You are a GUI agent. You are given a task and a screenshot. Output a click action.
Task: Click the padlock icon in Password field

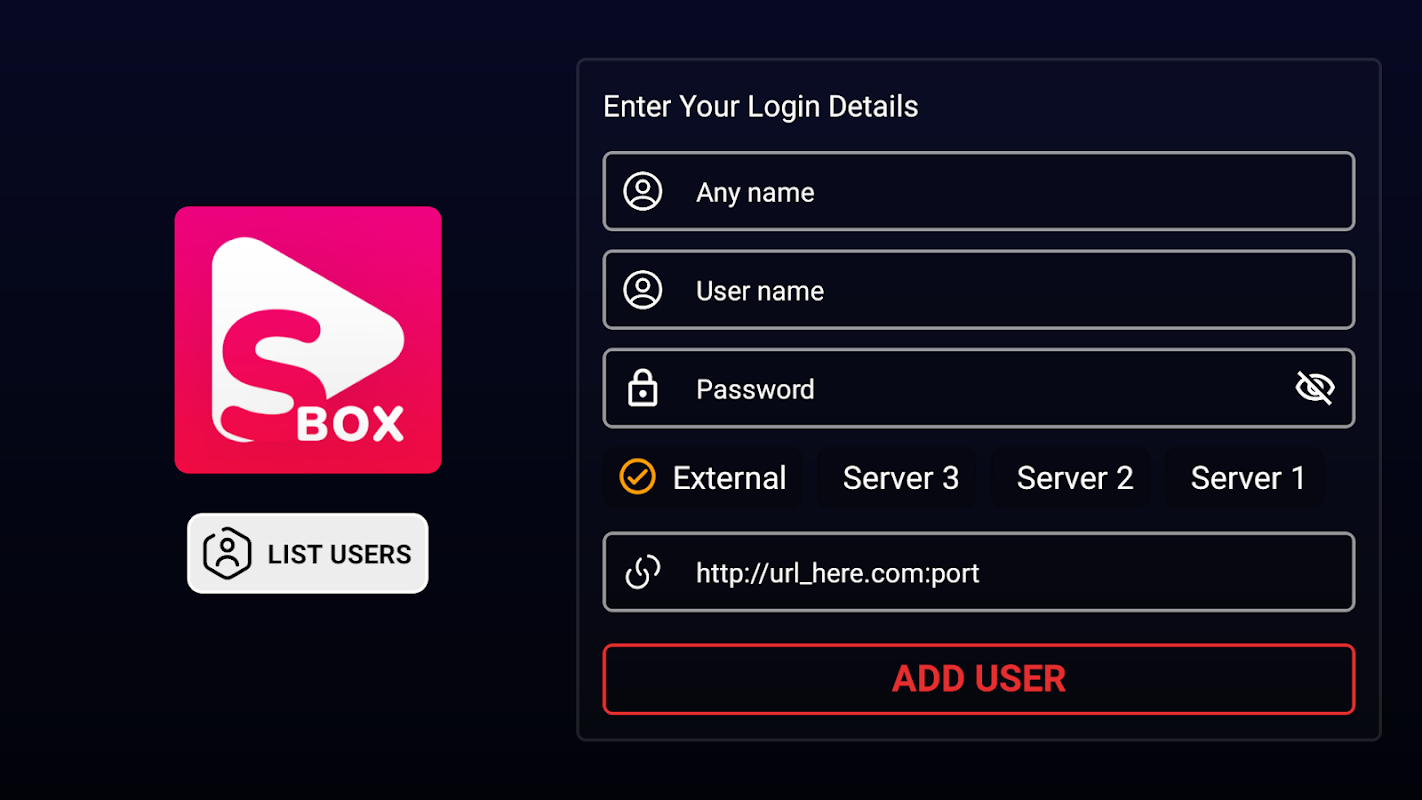pos(642,388)
